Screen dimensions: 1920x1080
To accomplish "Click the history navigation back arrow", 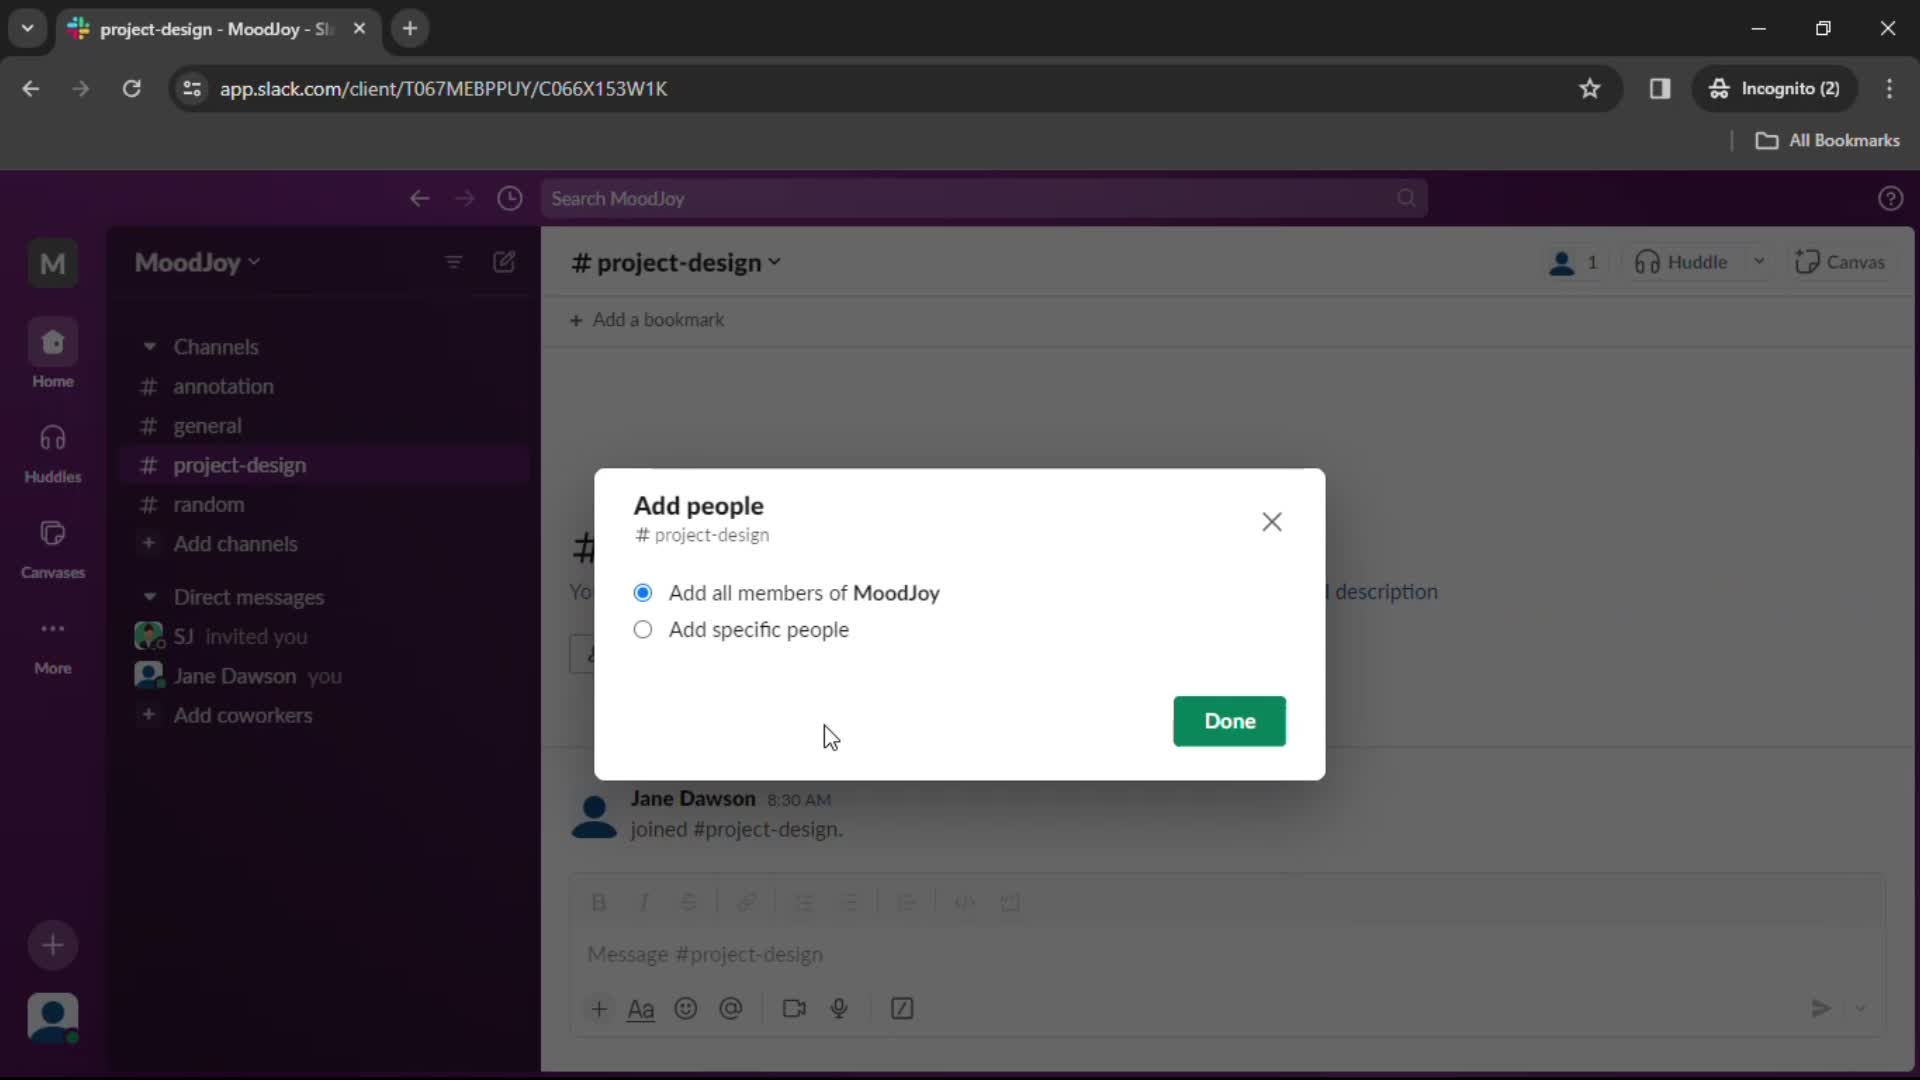I will point(419,198).
